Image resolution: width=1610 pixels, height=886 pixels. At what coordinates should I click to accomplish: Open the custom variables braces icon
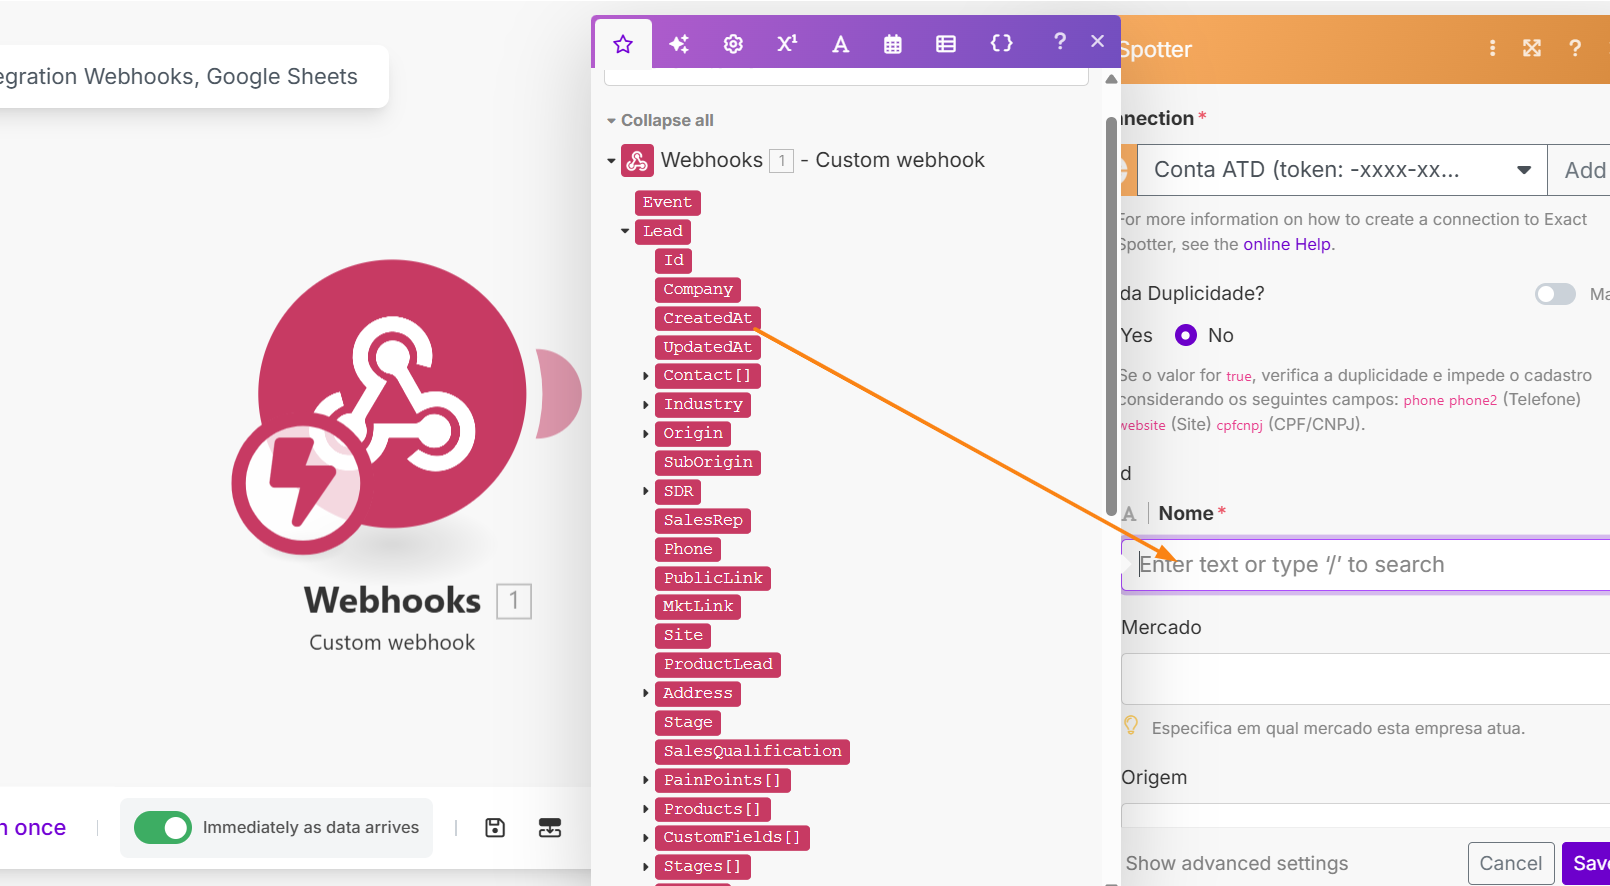(x=1001, y=43)
